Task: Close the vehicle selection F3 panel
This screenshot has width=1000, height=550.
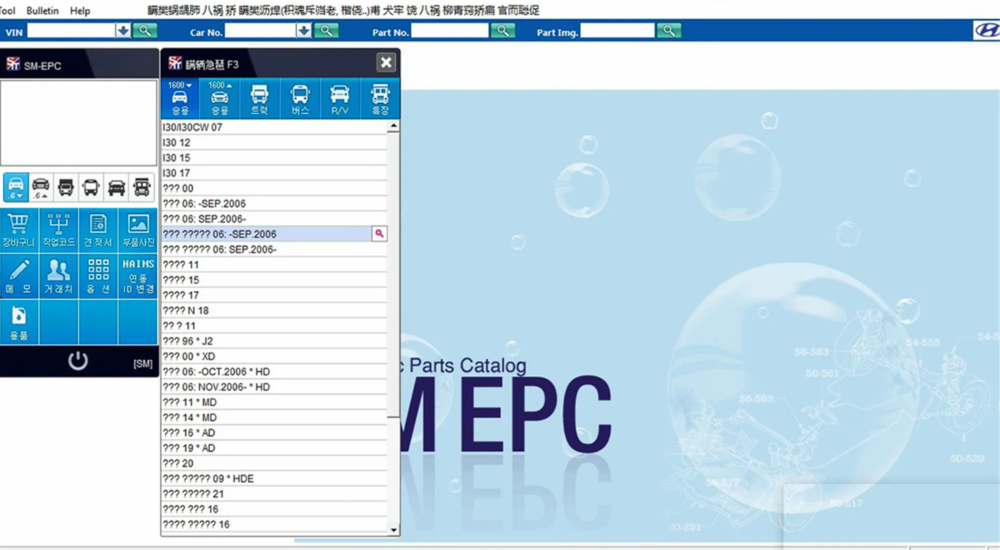Action: click(386, 63)
